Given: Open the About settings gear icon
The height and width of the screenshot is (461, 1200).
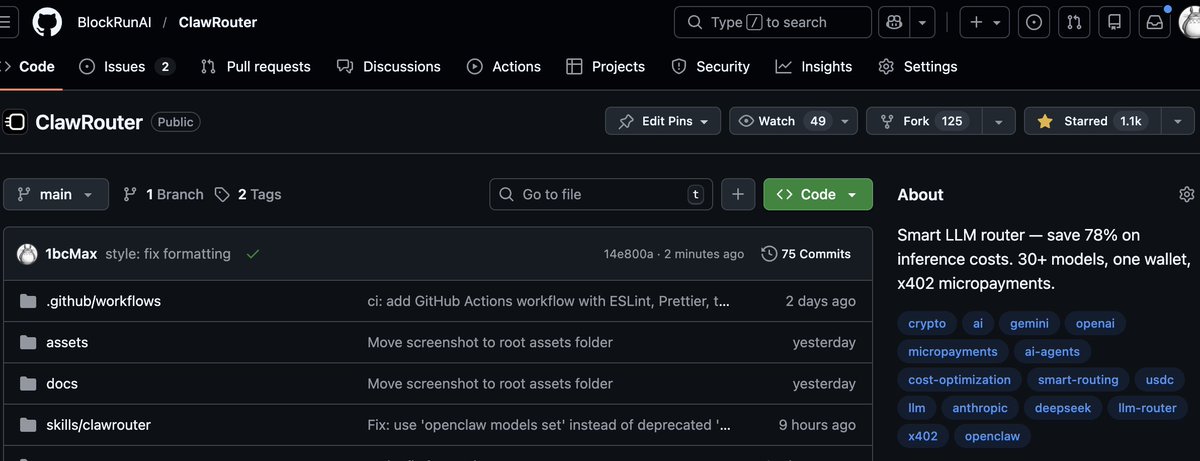Looking at the screenshot, I should pyautogui.click(x=1187, y=194).
